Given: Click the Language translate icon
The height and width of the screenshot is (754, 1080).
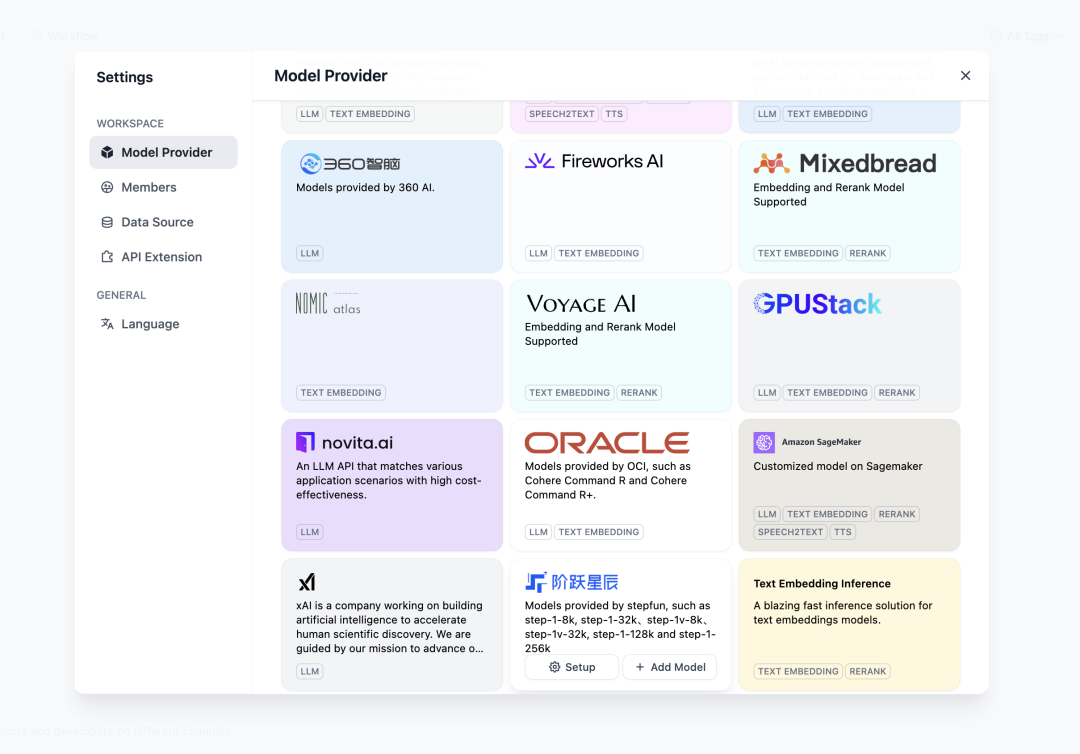Looking at the screenshot, I should tap(107, 324).
